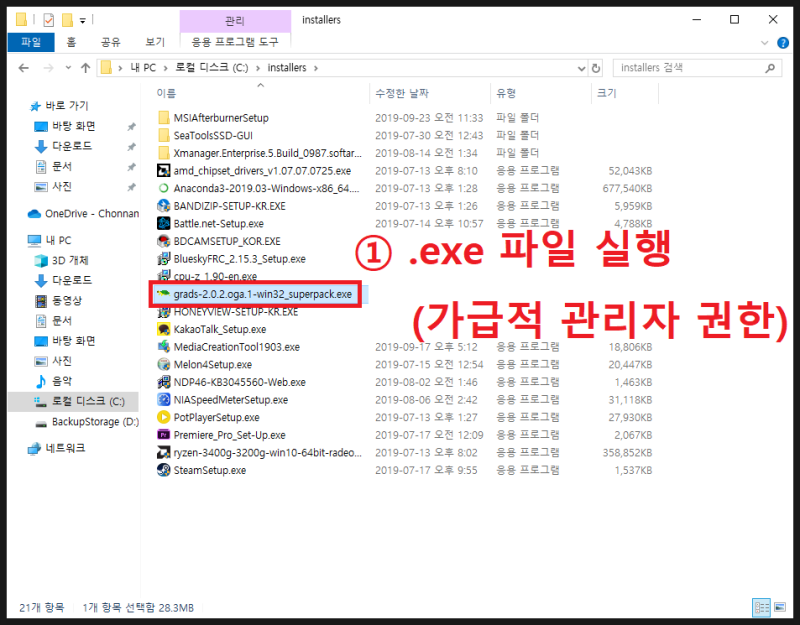Screen dimensions: 800x625
Task: Click the PotPlayerSetup.exe player icon
Action: tap(165, 417)
